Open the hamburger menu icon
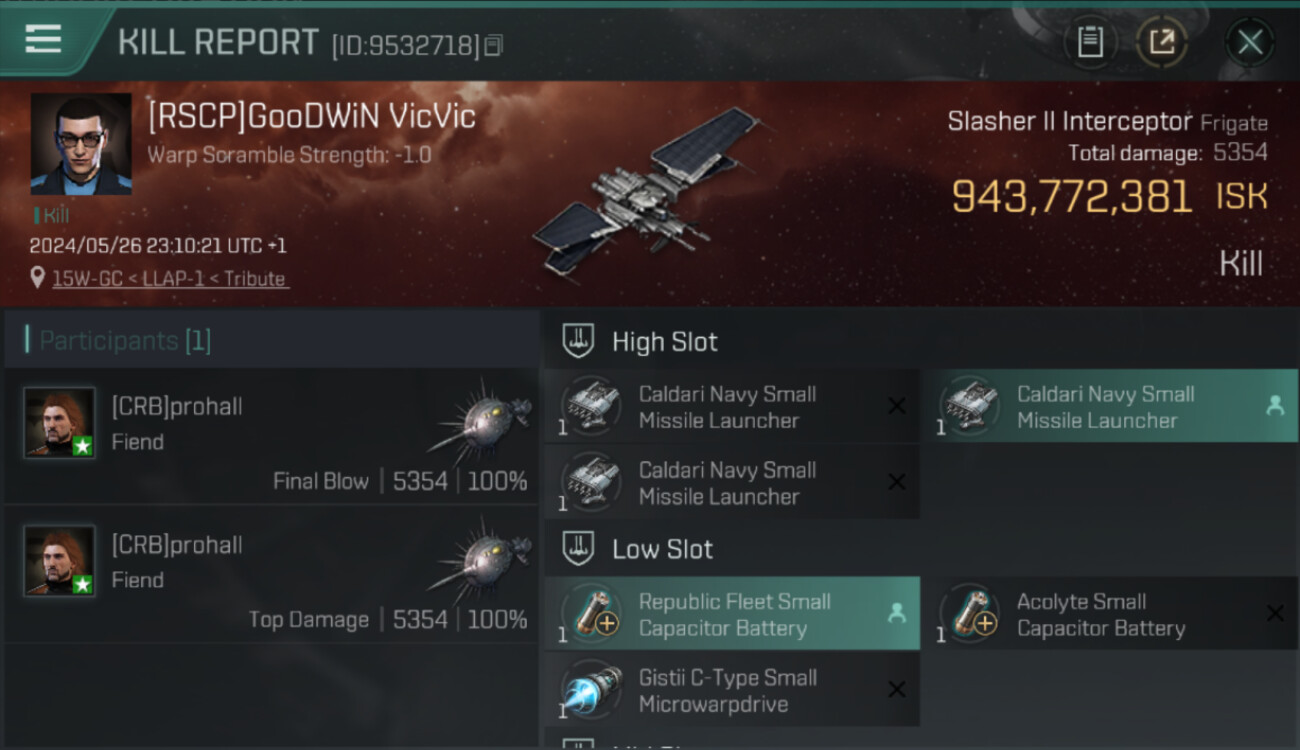The width and height of the screenshot is (1300, 750). click(43, 39)
